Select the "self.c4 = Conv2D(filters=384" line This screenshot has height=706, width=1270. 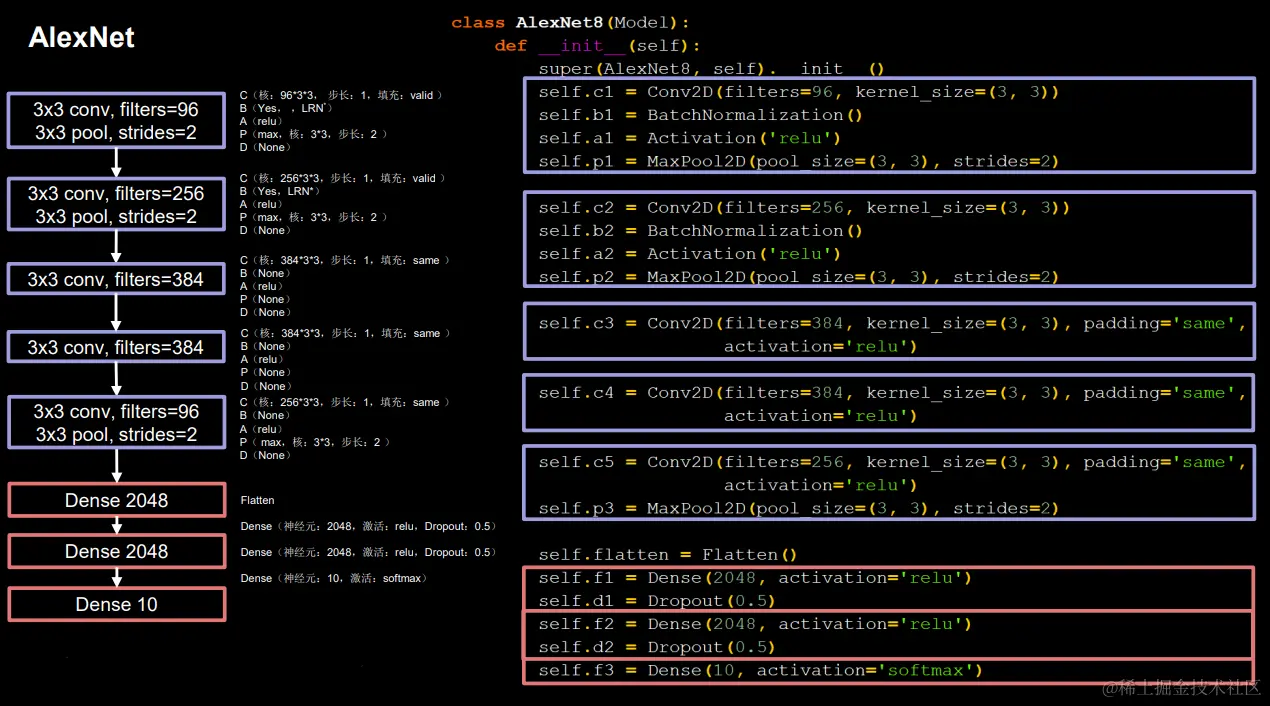pos(893,393)
